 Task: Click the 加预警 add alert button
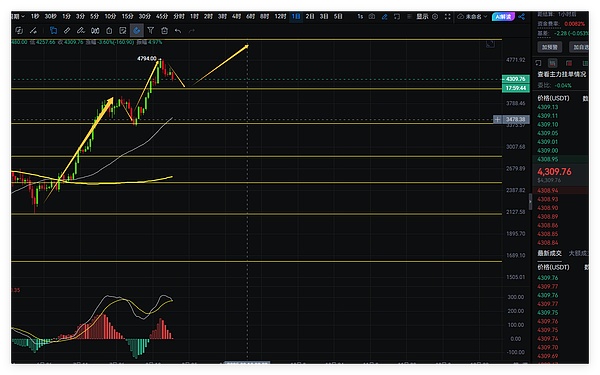click(x=550, y=47)
